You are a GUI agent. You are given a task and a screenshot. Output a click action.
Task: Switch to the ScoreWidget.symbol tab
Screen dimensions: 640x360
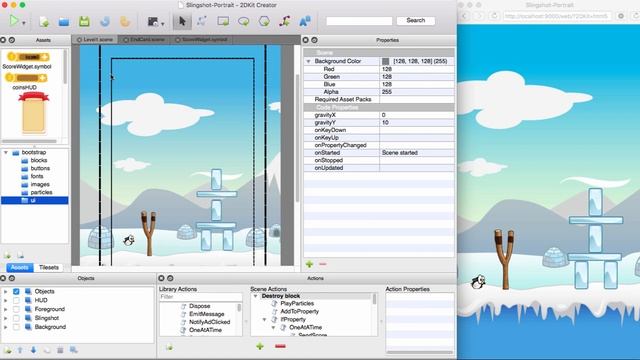[x=201, y=40]
